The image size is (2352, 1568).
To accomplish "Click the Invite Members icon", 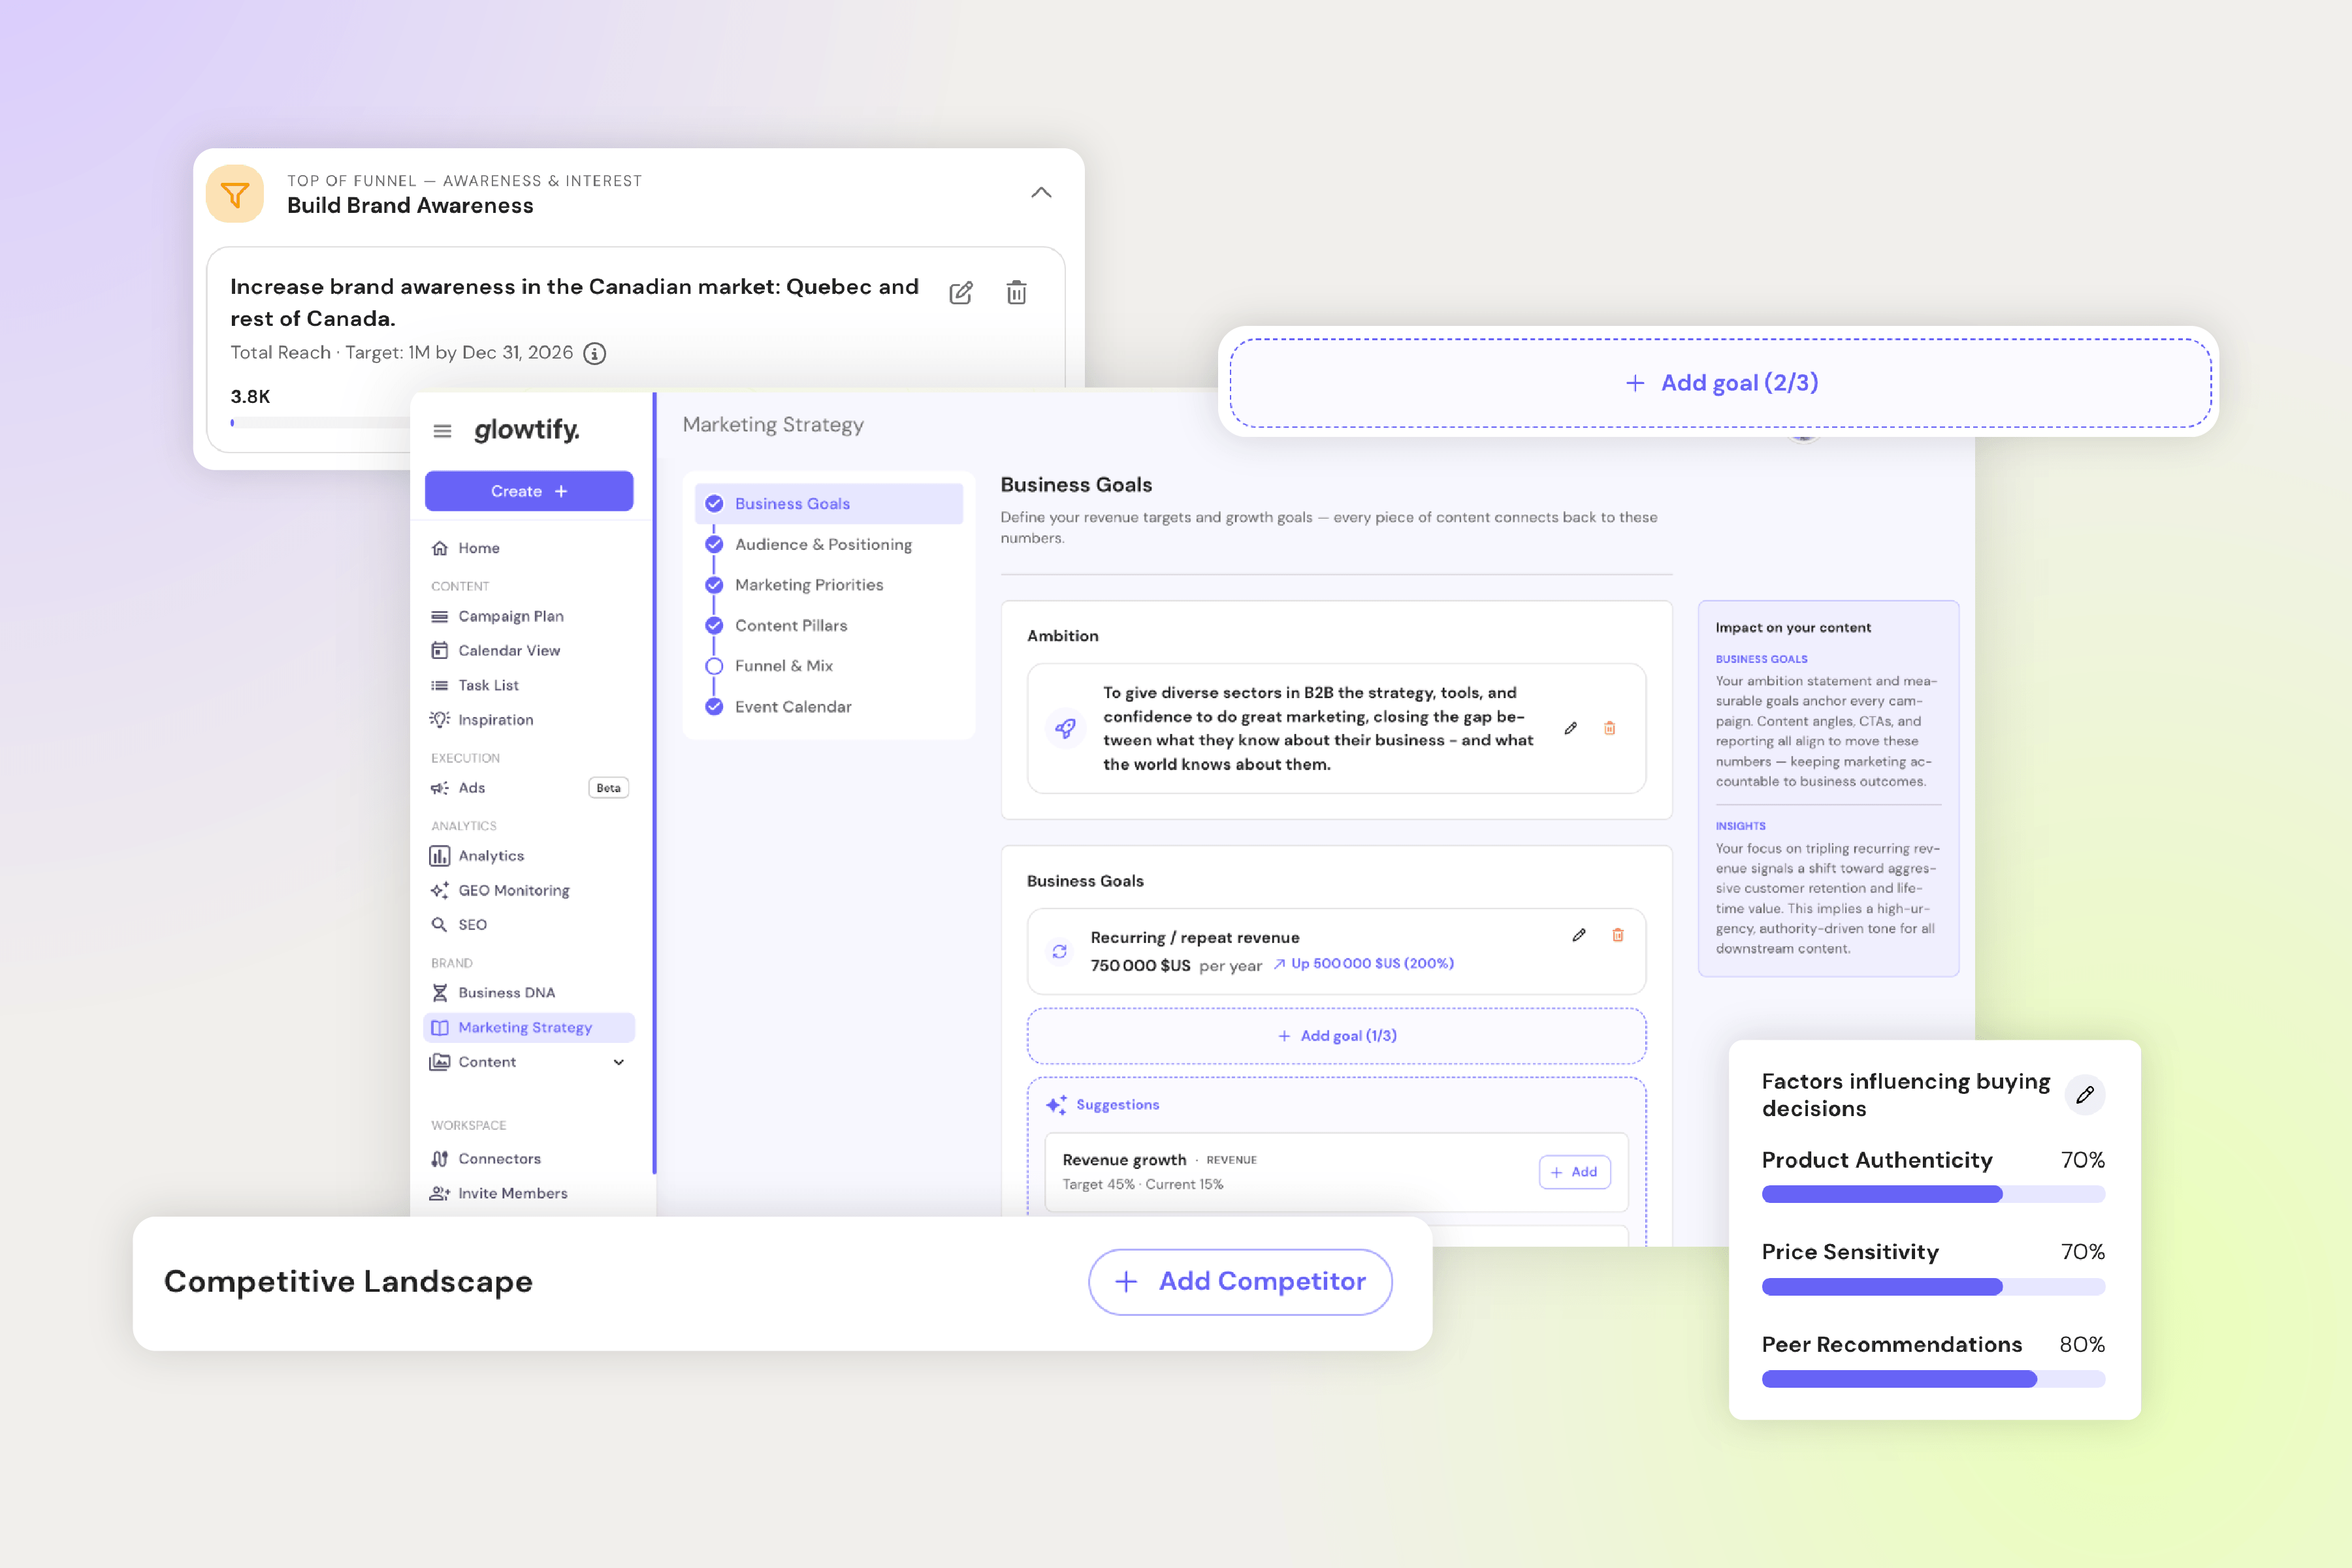I will [x=439, y=1193].
